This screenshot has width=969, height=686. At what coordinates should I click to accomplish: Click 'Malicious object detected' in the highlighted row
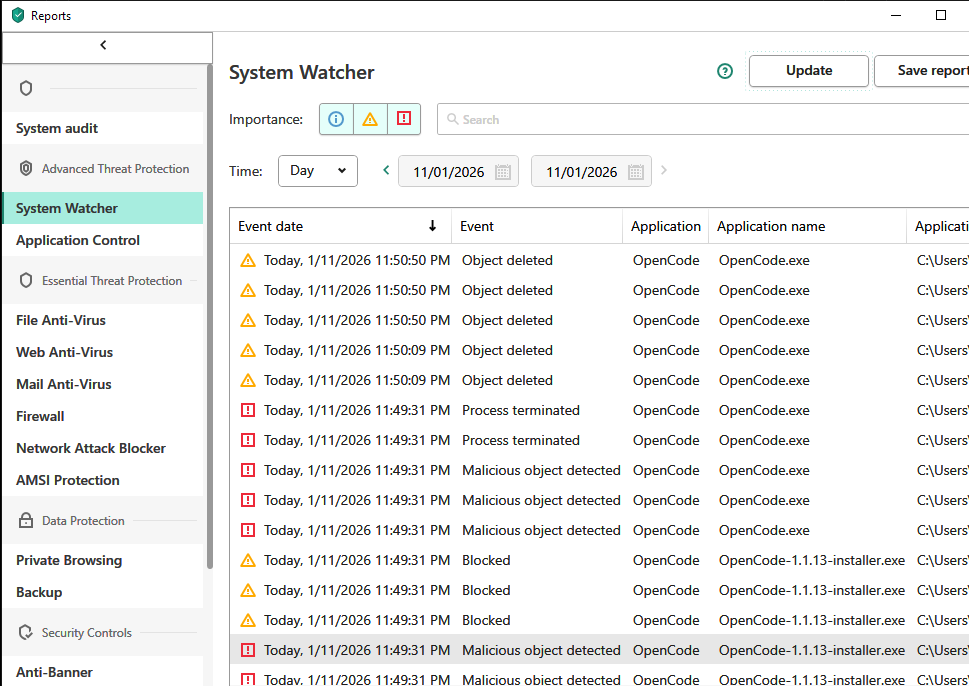pyautogui.click(x=541, y=650)
